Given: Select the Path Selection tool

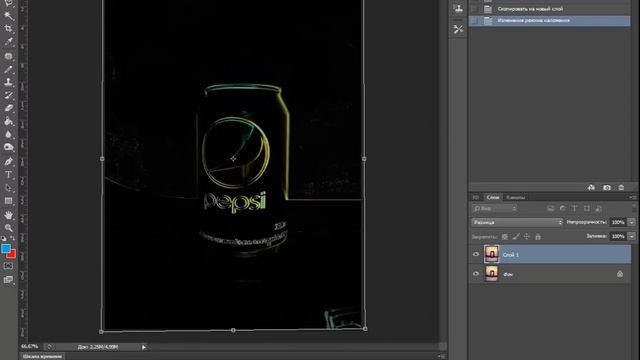Looking at the screenshot, I should (8, 188).
